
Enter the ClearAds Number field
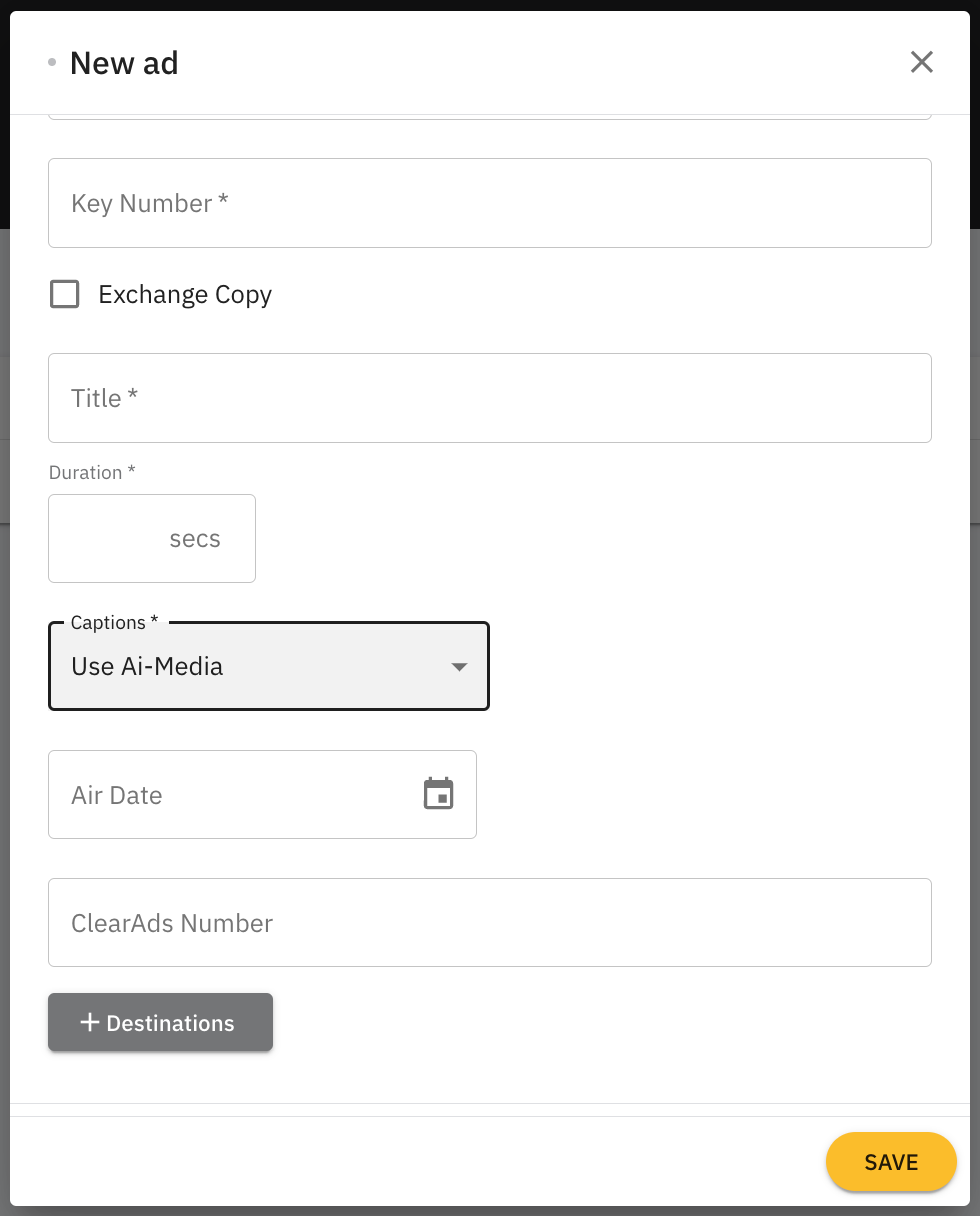[489, 923]
